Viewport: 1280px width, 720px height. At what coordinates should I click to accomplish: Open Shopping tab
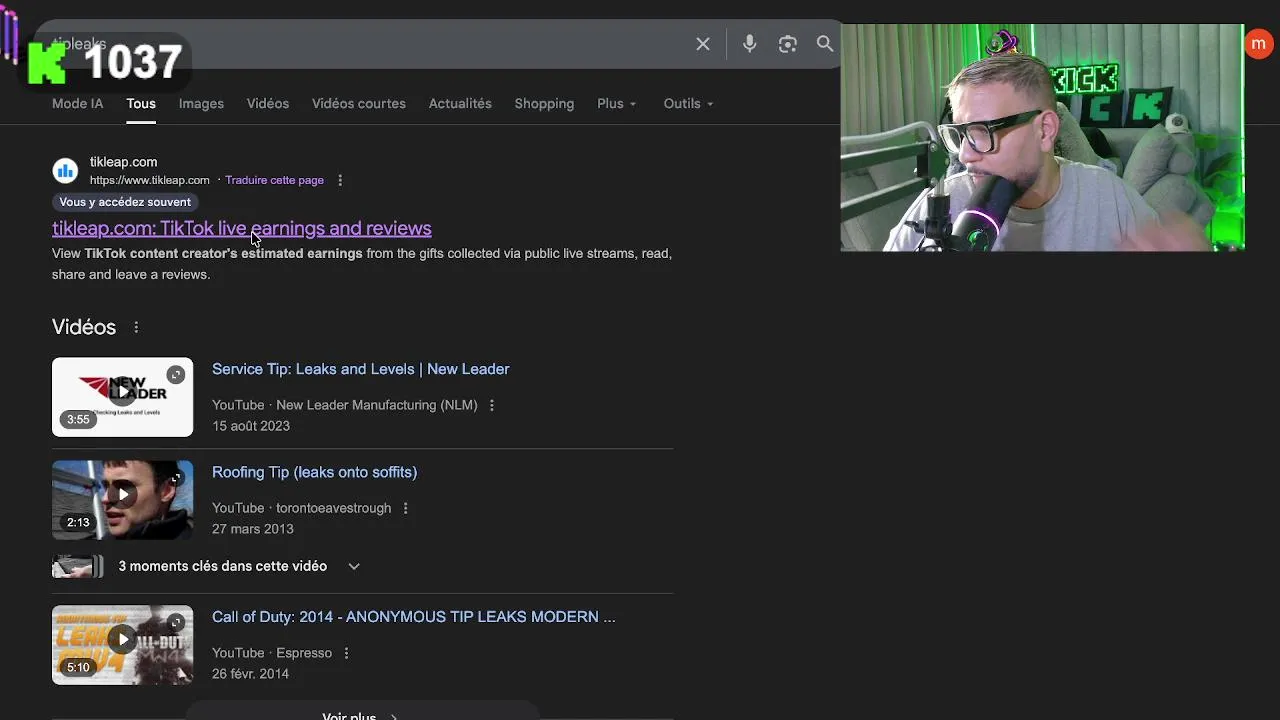click(544, 104)
